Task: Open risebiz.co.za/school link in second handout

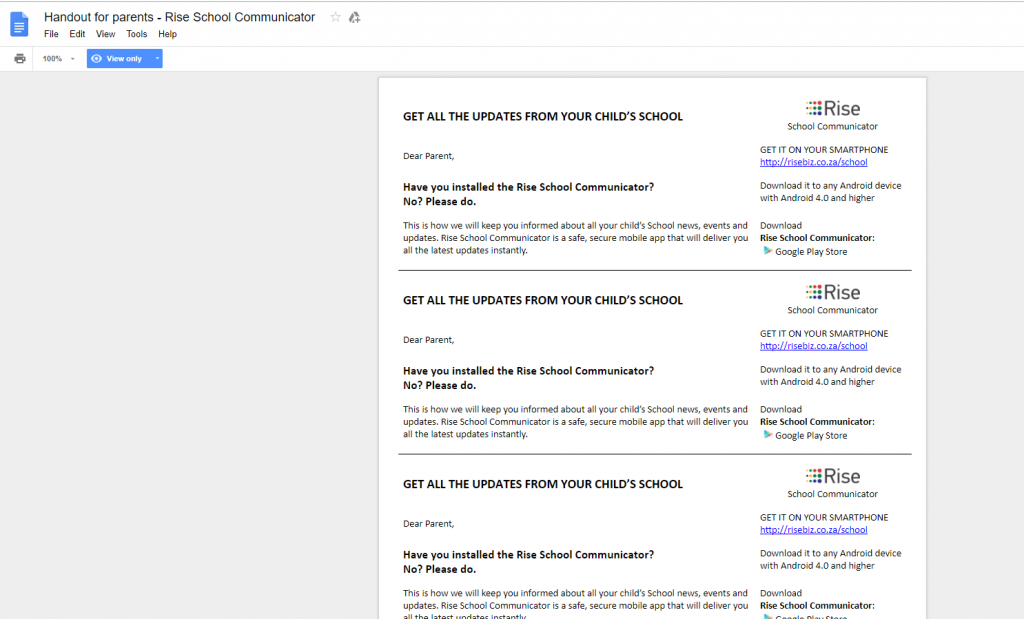Action: click(x=814, y=346)
